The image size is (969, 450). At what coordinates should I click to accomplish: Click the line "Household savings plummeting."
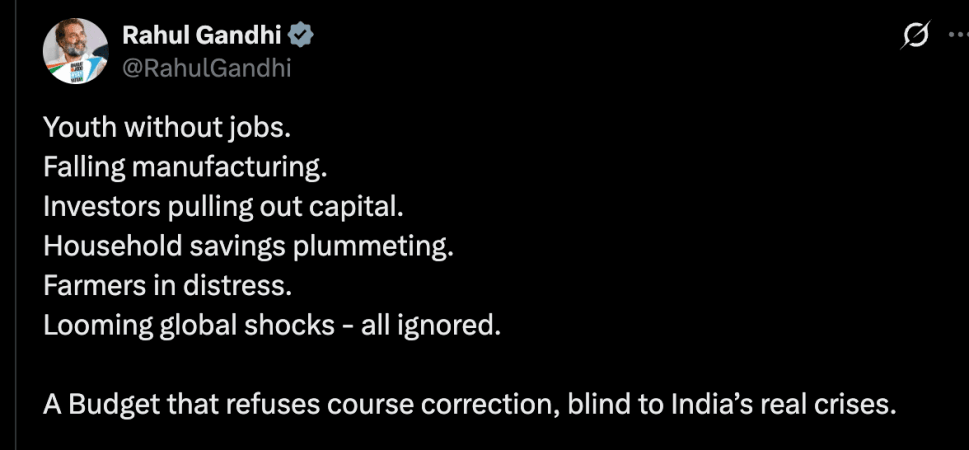(x=247, y=247)
